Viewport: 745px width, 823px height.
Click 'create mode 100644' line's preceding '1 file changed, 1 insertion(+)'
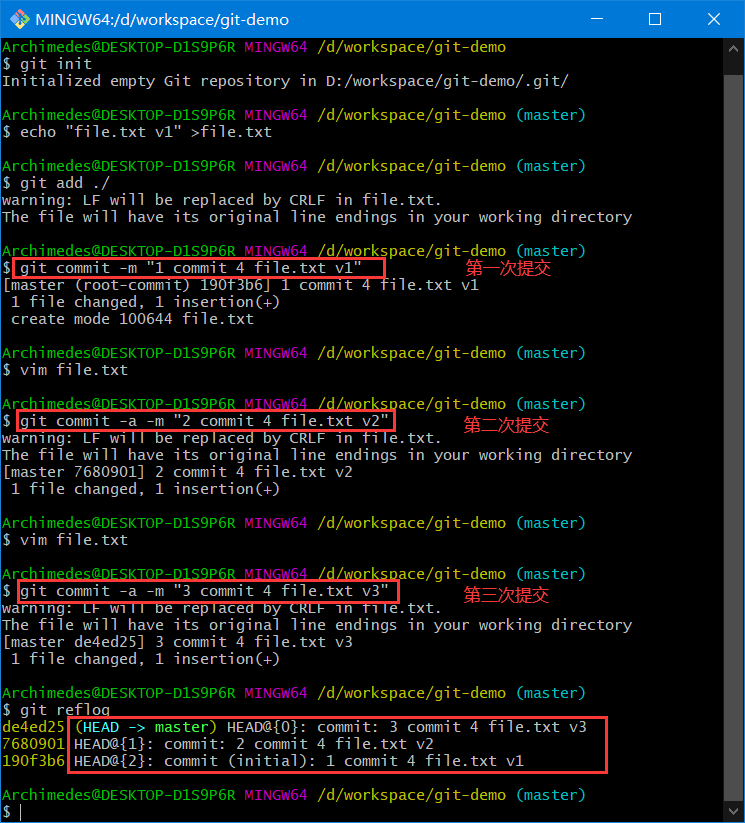coord(145,302)
